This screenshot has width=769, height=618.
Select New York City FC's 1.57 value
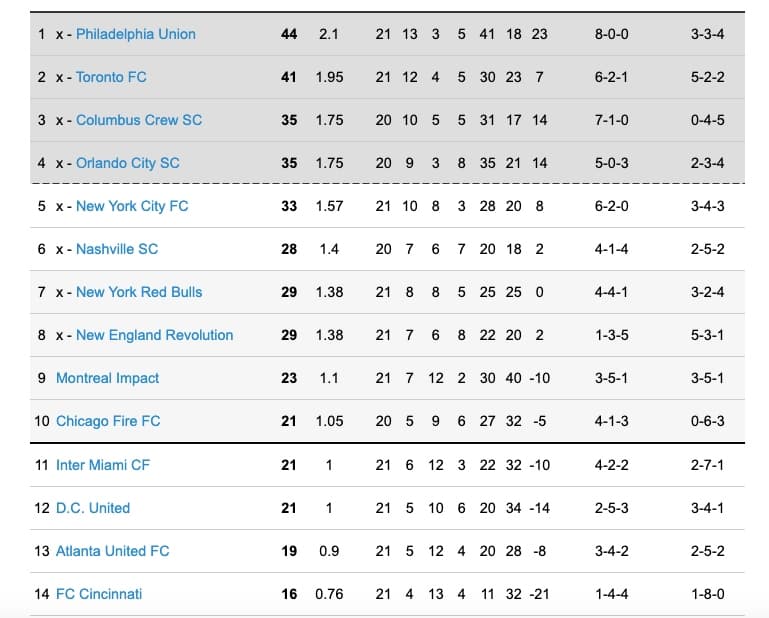tap(329, 206)
